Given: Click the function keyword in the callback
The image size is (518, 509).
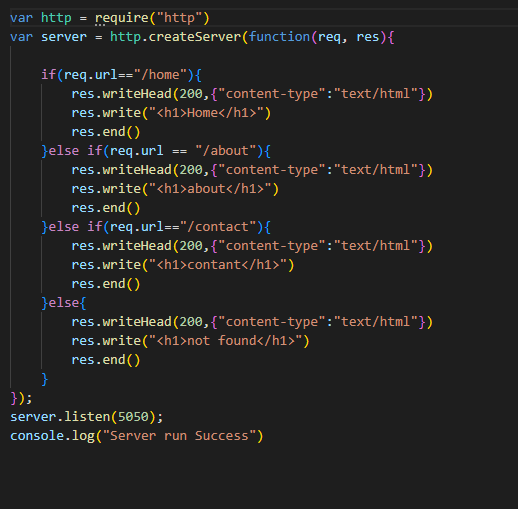Looking at the screenshot, I should pos(279,37).
